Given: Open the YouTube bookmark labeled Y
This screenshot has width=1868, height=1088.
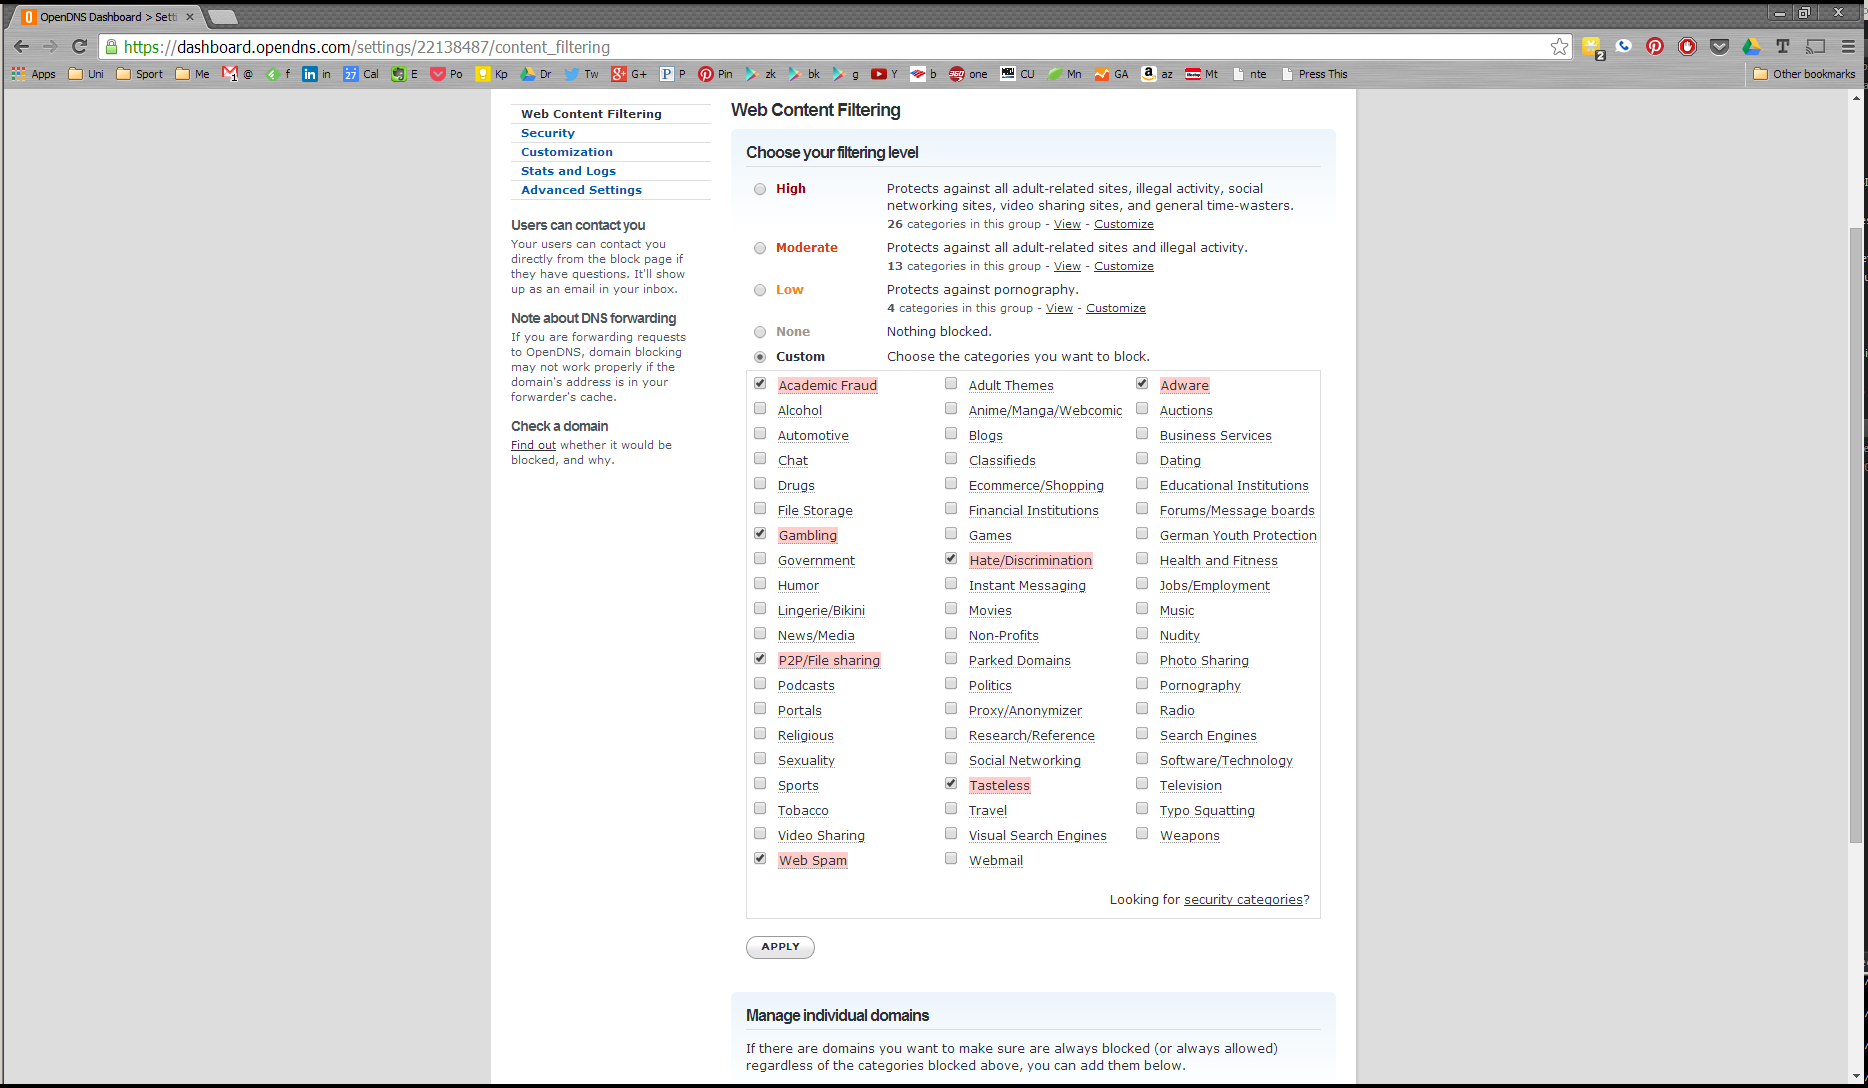Looking at the screenshot, I should [x=884, y=74].
